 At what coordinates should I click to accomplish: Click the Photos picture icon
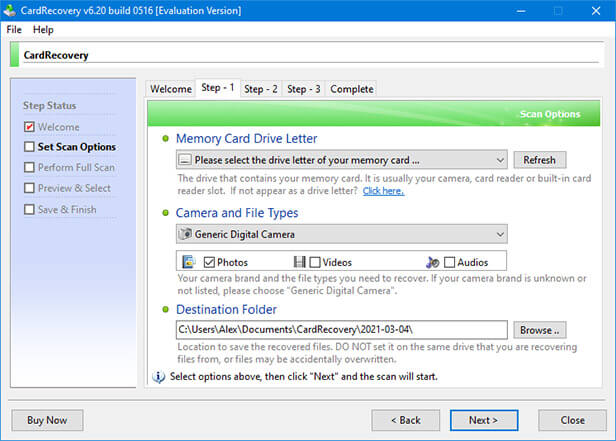(x=189, y=262)
